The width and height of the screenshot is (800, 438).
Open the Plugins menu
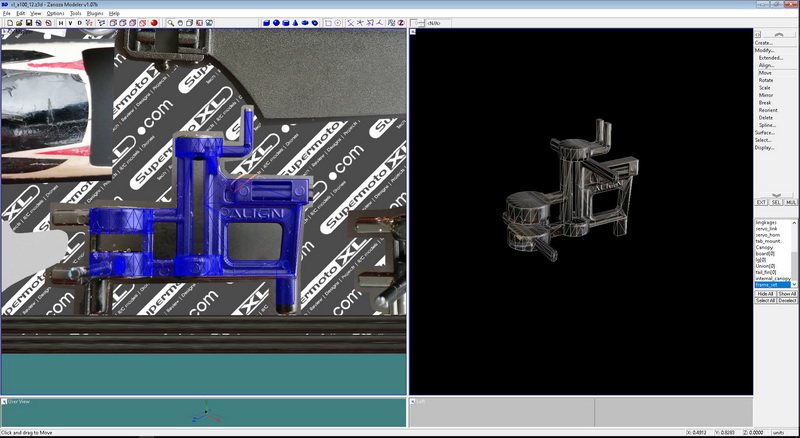[95, 13]
